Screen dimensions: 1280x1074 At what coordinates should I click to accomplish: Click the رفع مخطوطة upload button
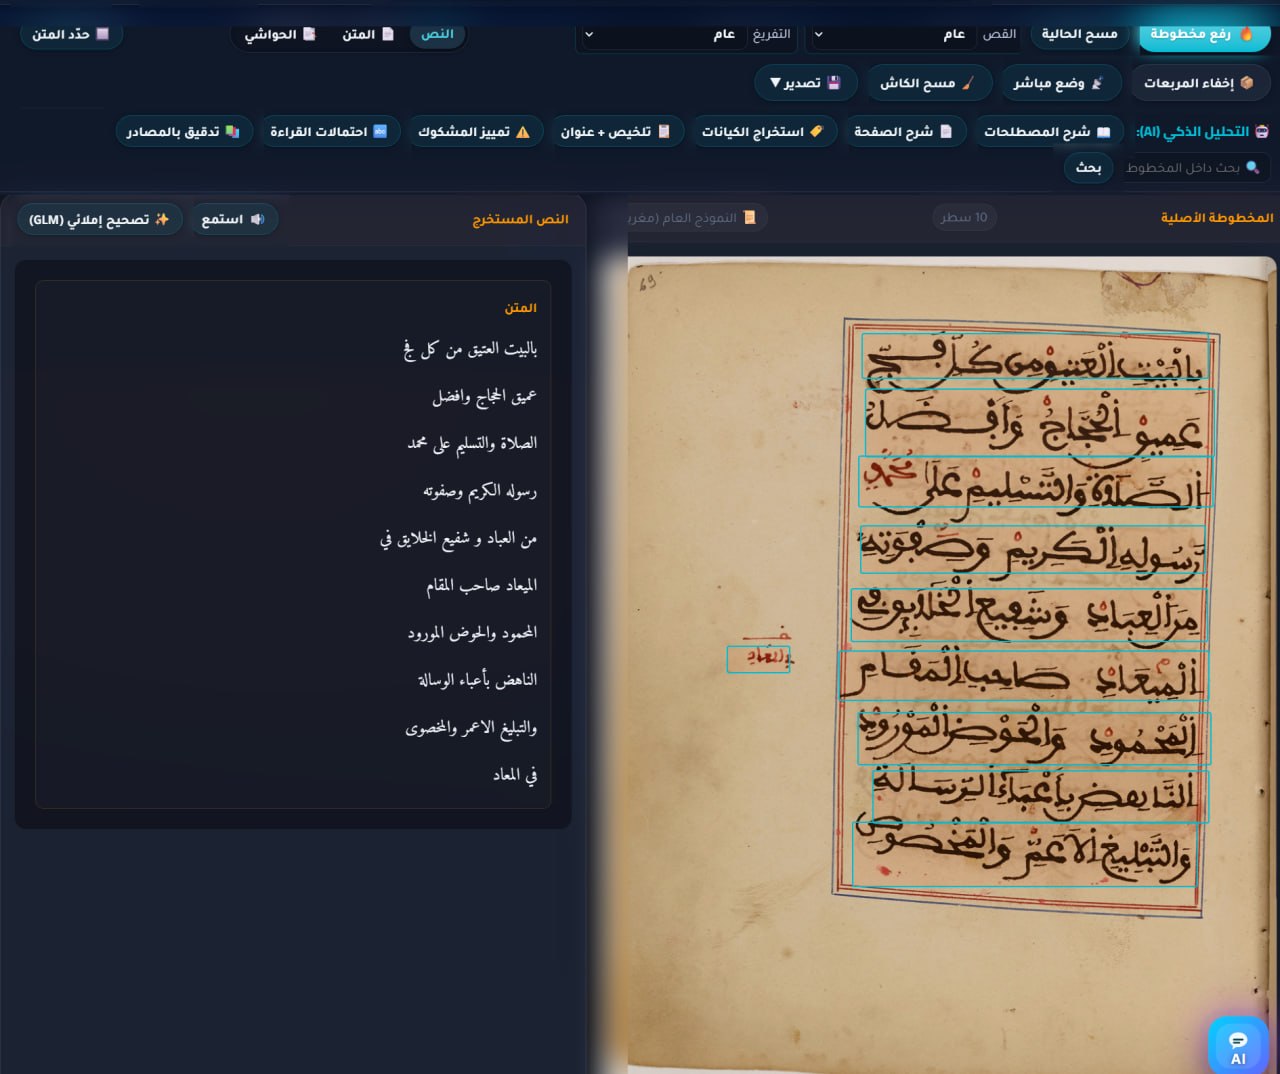pyautogui.click(x=1204, y=34)
